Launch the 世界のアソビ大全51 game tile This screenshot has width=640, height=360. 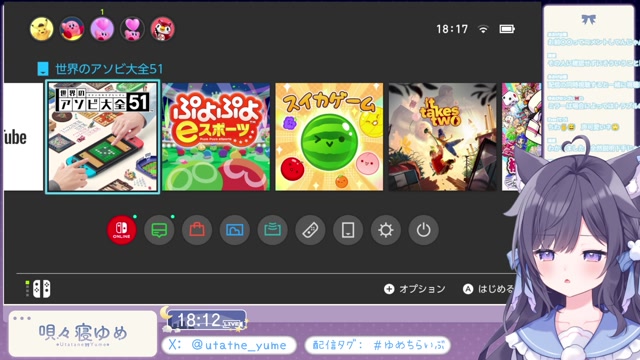pos(102,137)
